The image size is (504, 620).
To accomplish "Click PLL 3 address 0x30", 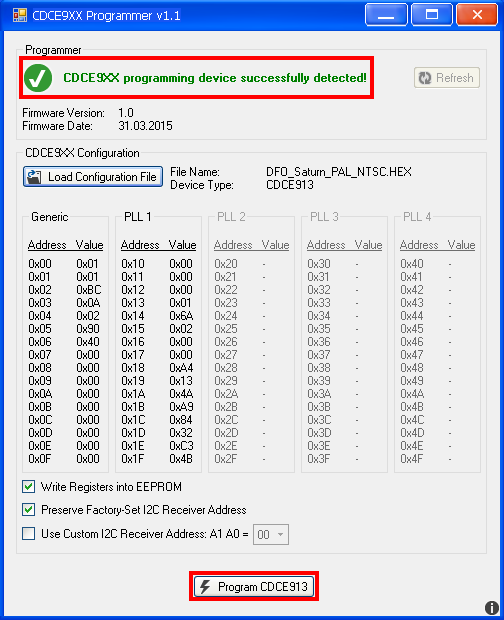I will click(x=319, y=264).
